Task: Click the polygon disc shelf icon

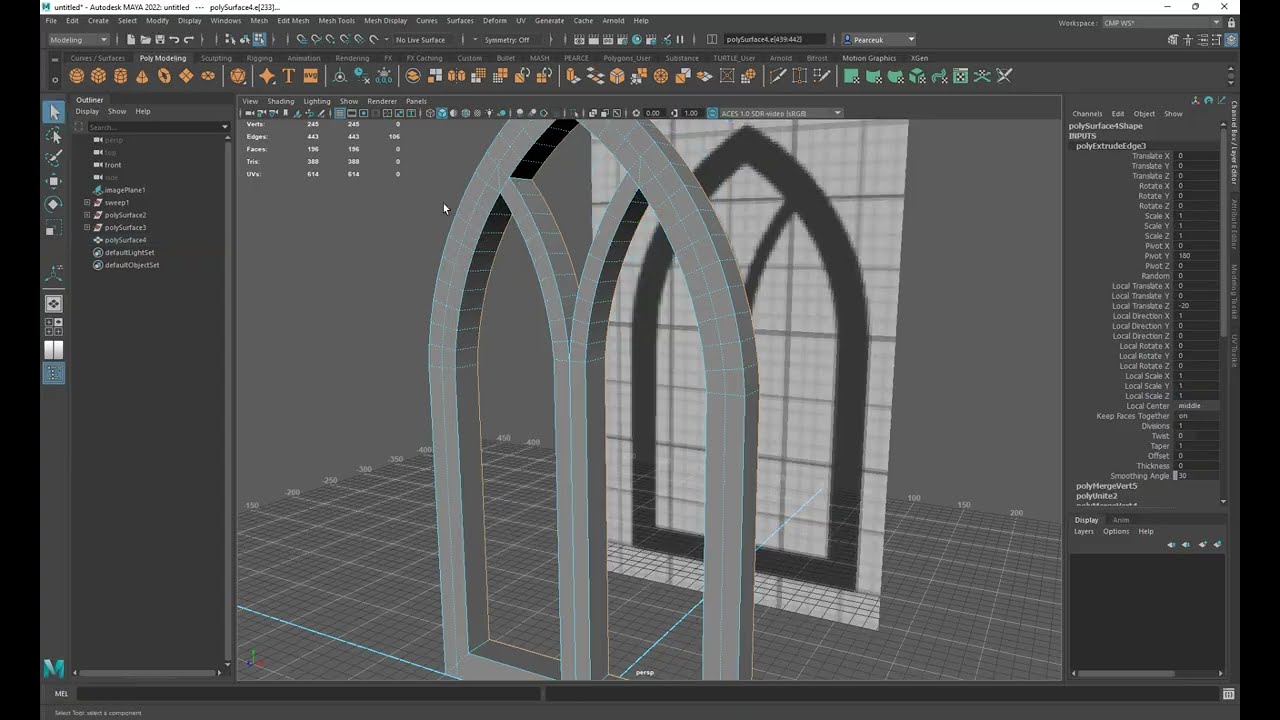Action: pyautogui.click(x=208, y=76)
